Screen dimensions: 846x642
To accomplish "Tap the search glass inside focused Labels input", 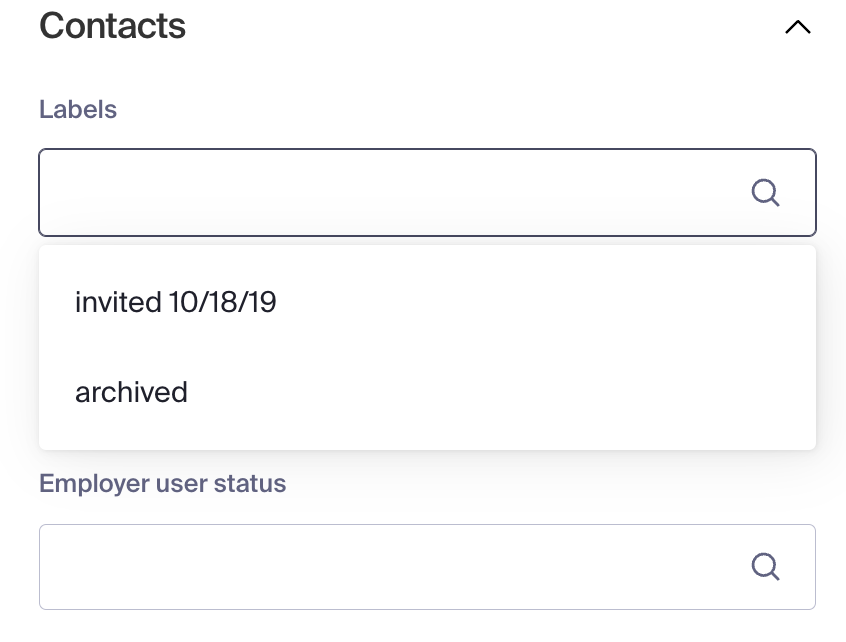I will click(x=765, y=193).
